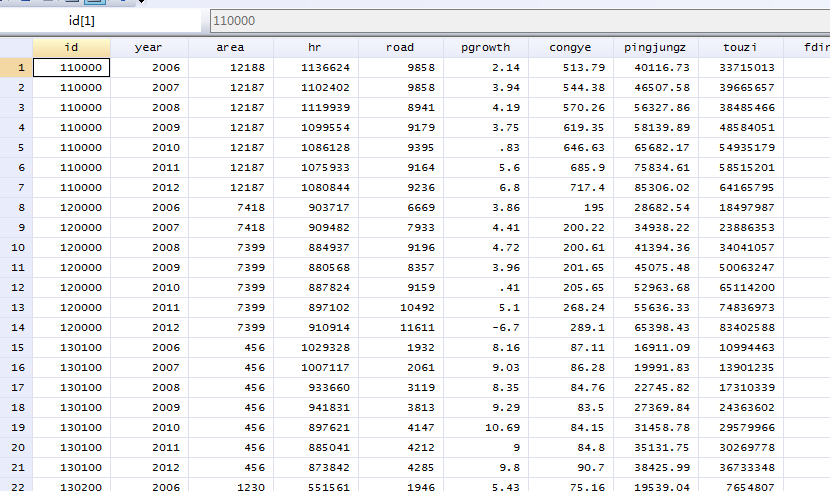Click pingjungz cell 28682.54
Viewport: 830px width, 491px height.
click(x=656, y=208)
